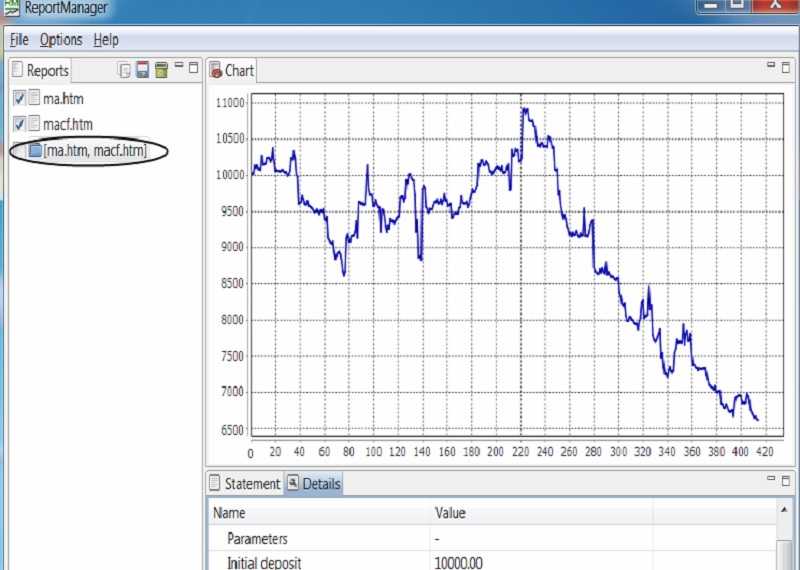Open the Help menu
The height and width of the screenshot is (570, 800).
pyautogui.click(x=106, y=39)
